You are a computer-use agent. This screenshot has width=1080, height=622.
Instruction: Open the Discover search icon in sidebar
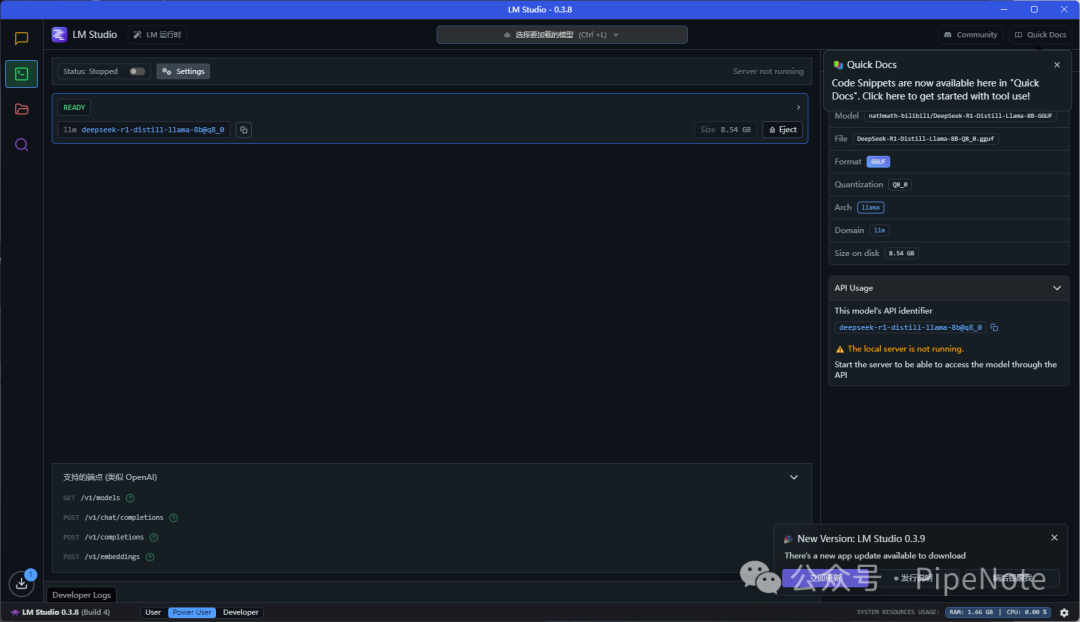coord(21,145)
